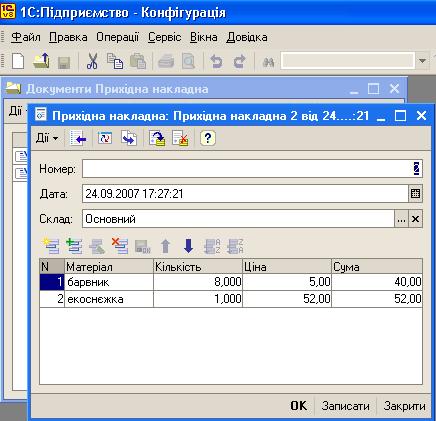Add a new row to the table
Image resolution: width=436 pixels, height=421 pixels.
pos(51,246)
